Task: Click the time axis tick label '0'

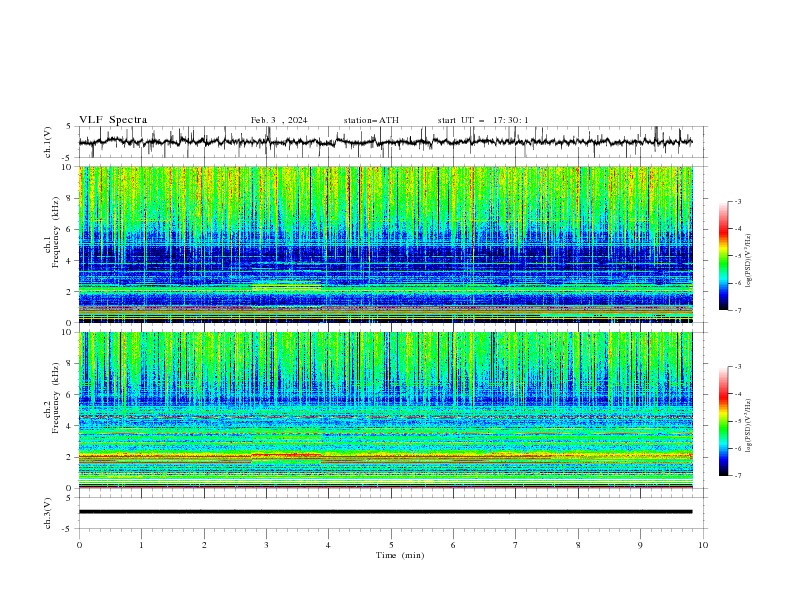Action: click(79, 545)
